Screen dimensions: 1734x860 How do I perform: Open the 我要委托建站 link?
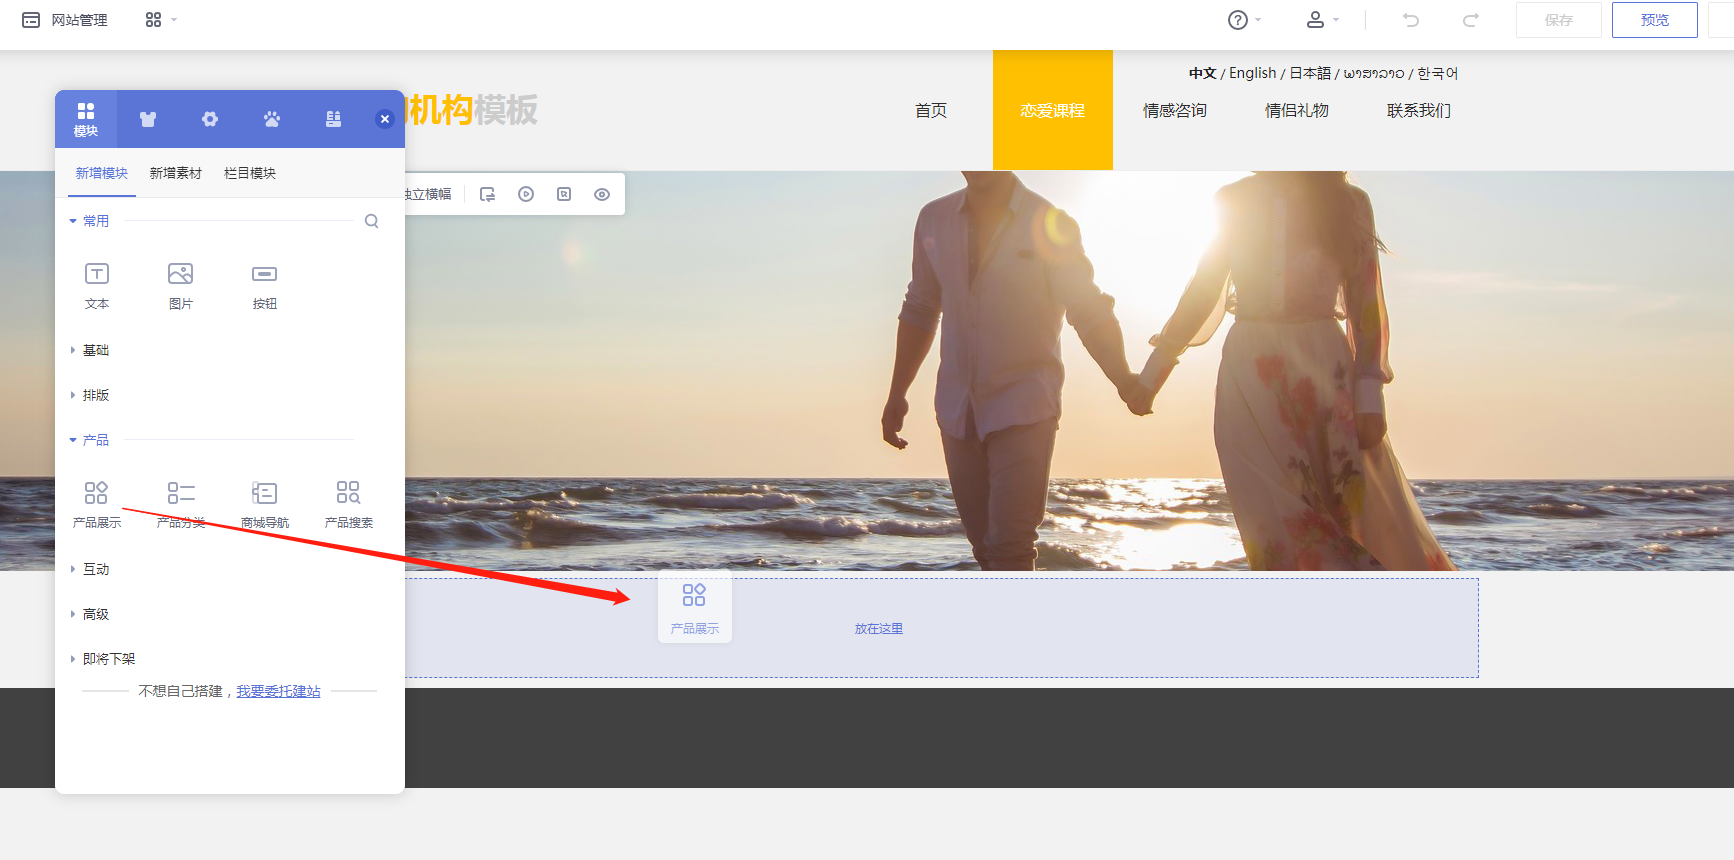pyautogui.click(x=278, y=691)
